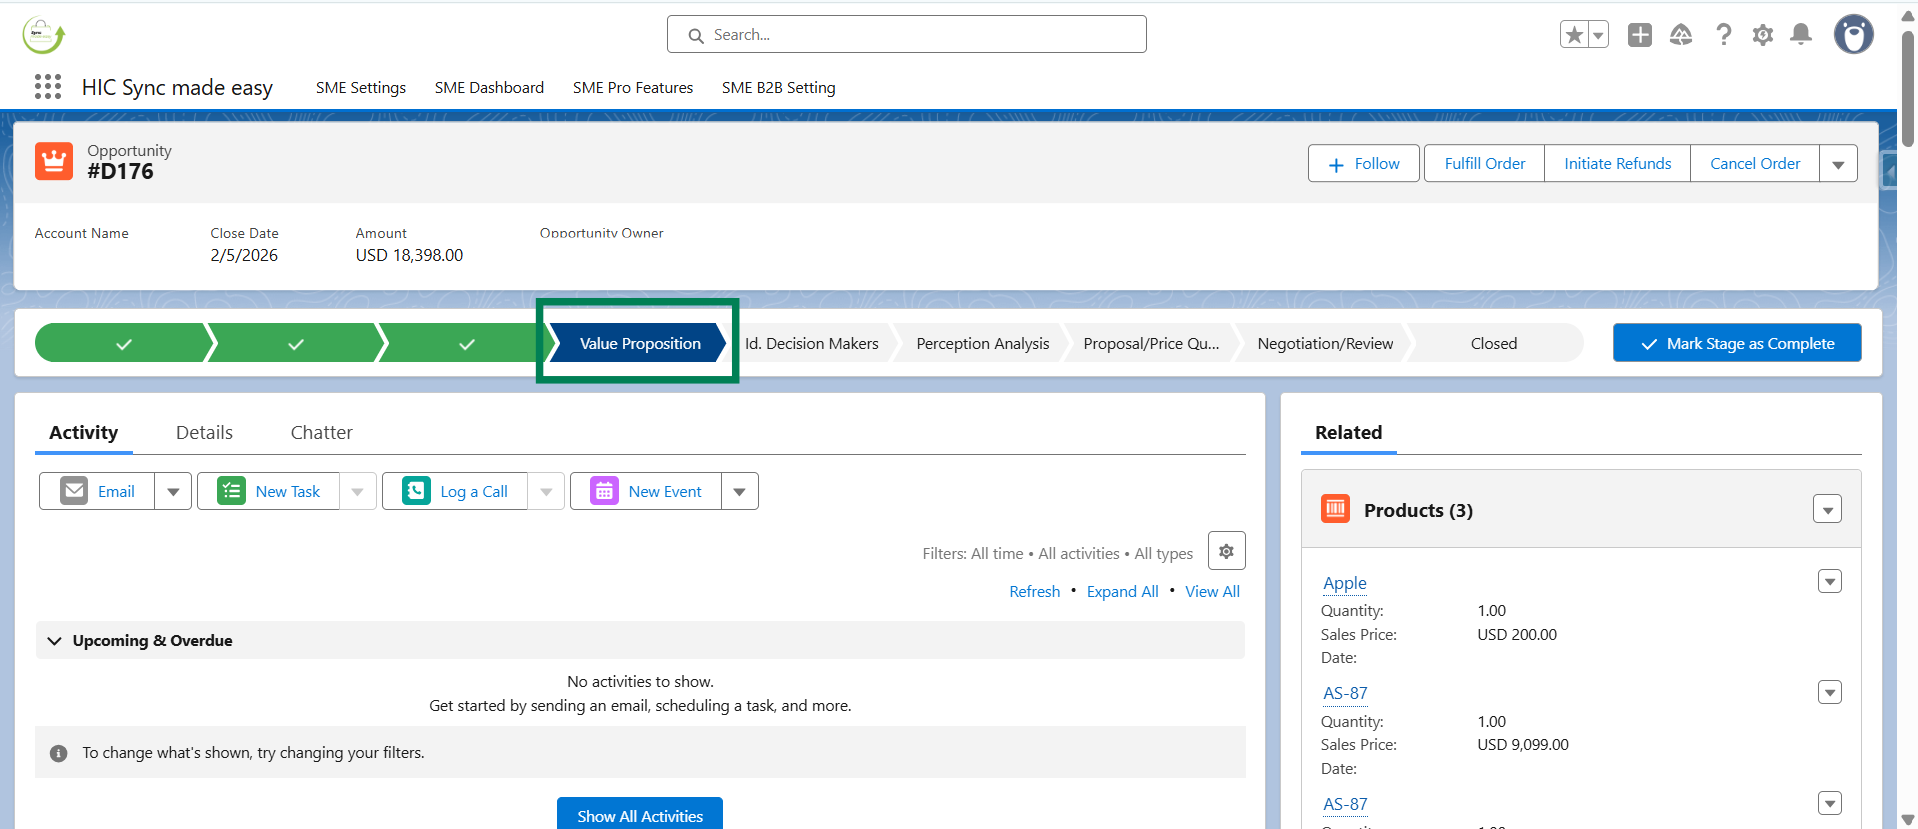Open the SME Dashboard tab
The image size is (1918, 829).
[489, 88]
